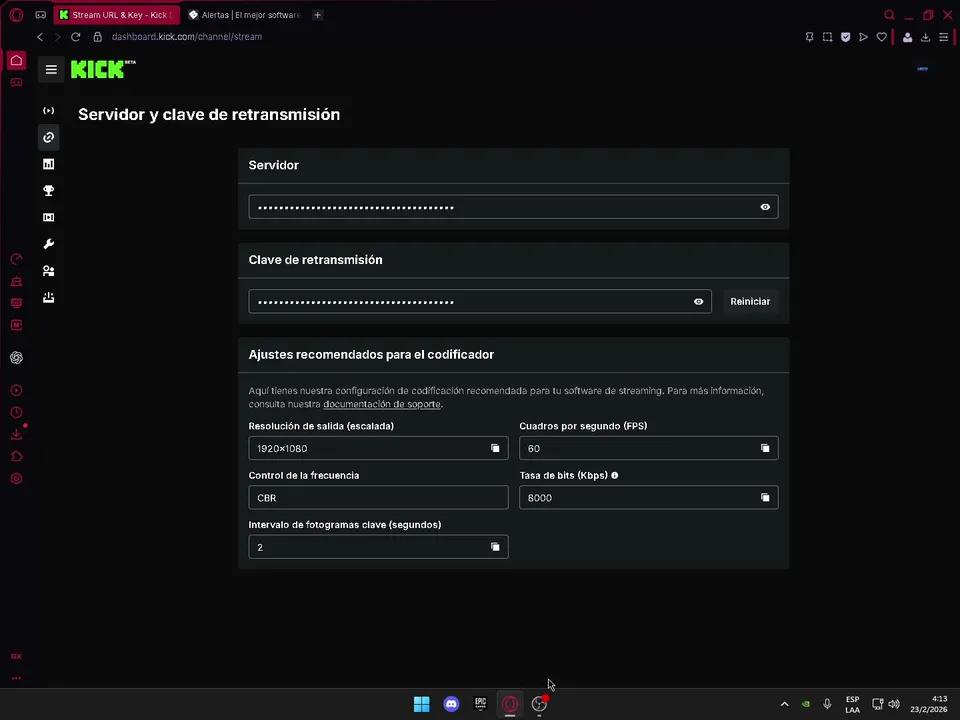The height and width of the screenshot is (720, 960).
Task: Copy the 8000 bitrate value
Action: [x=765, y=498]
